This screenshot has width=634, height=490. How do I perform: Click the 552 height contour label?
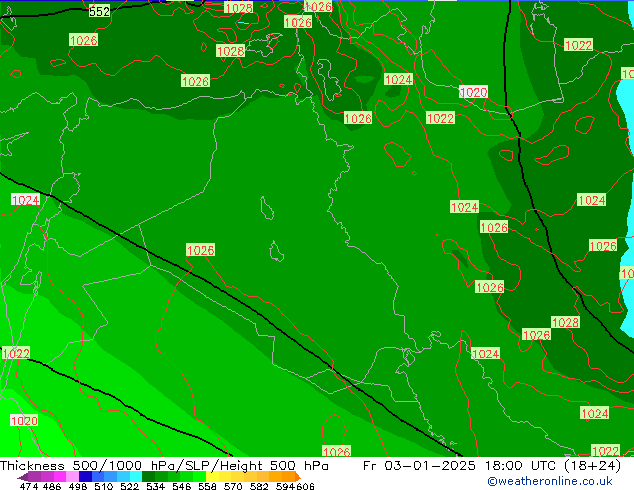[99, 11]
